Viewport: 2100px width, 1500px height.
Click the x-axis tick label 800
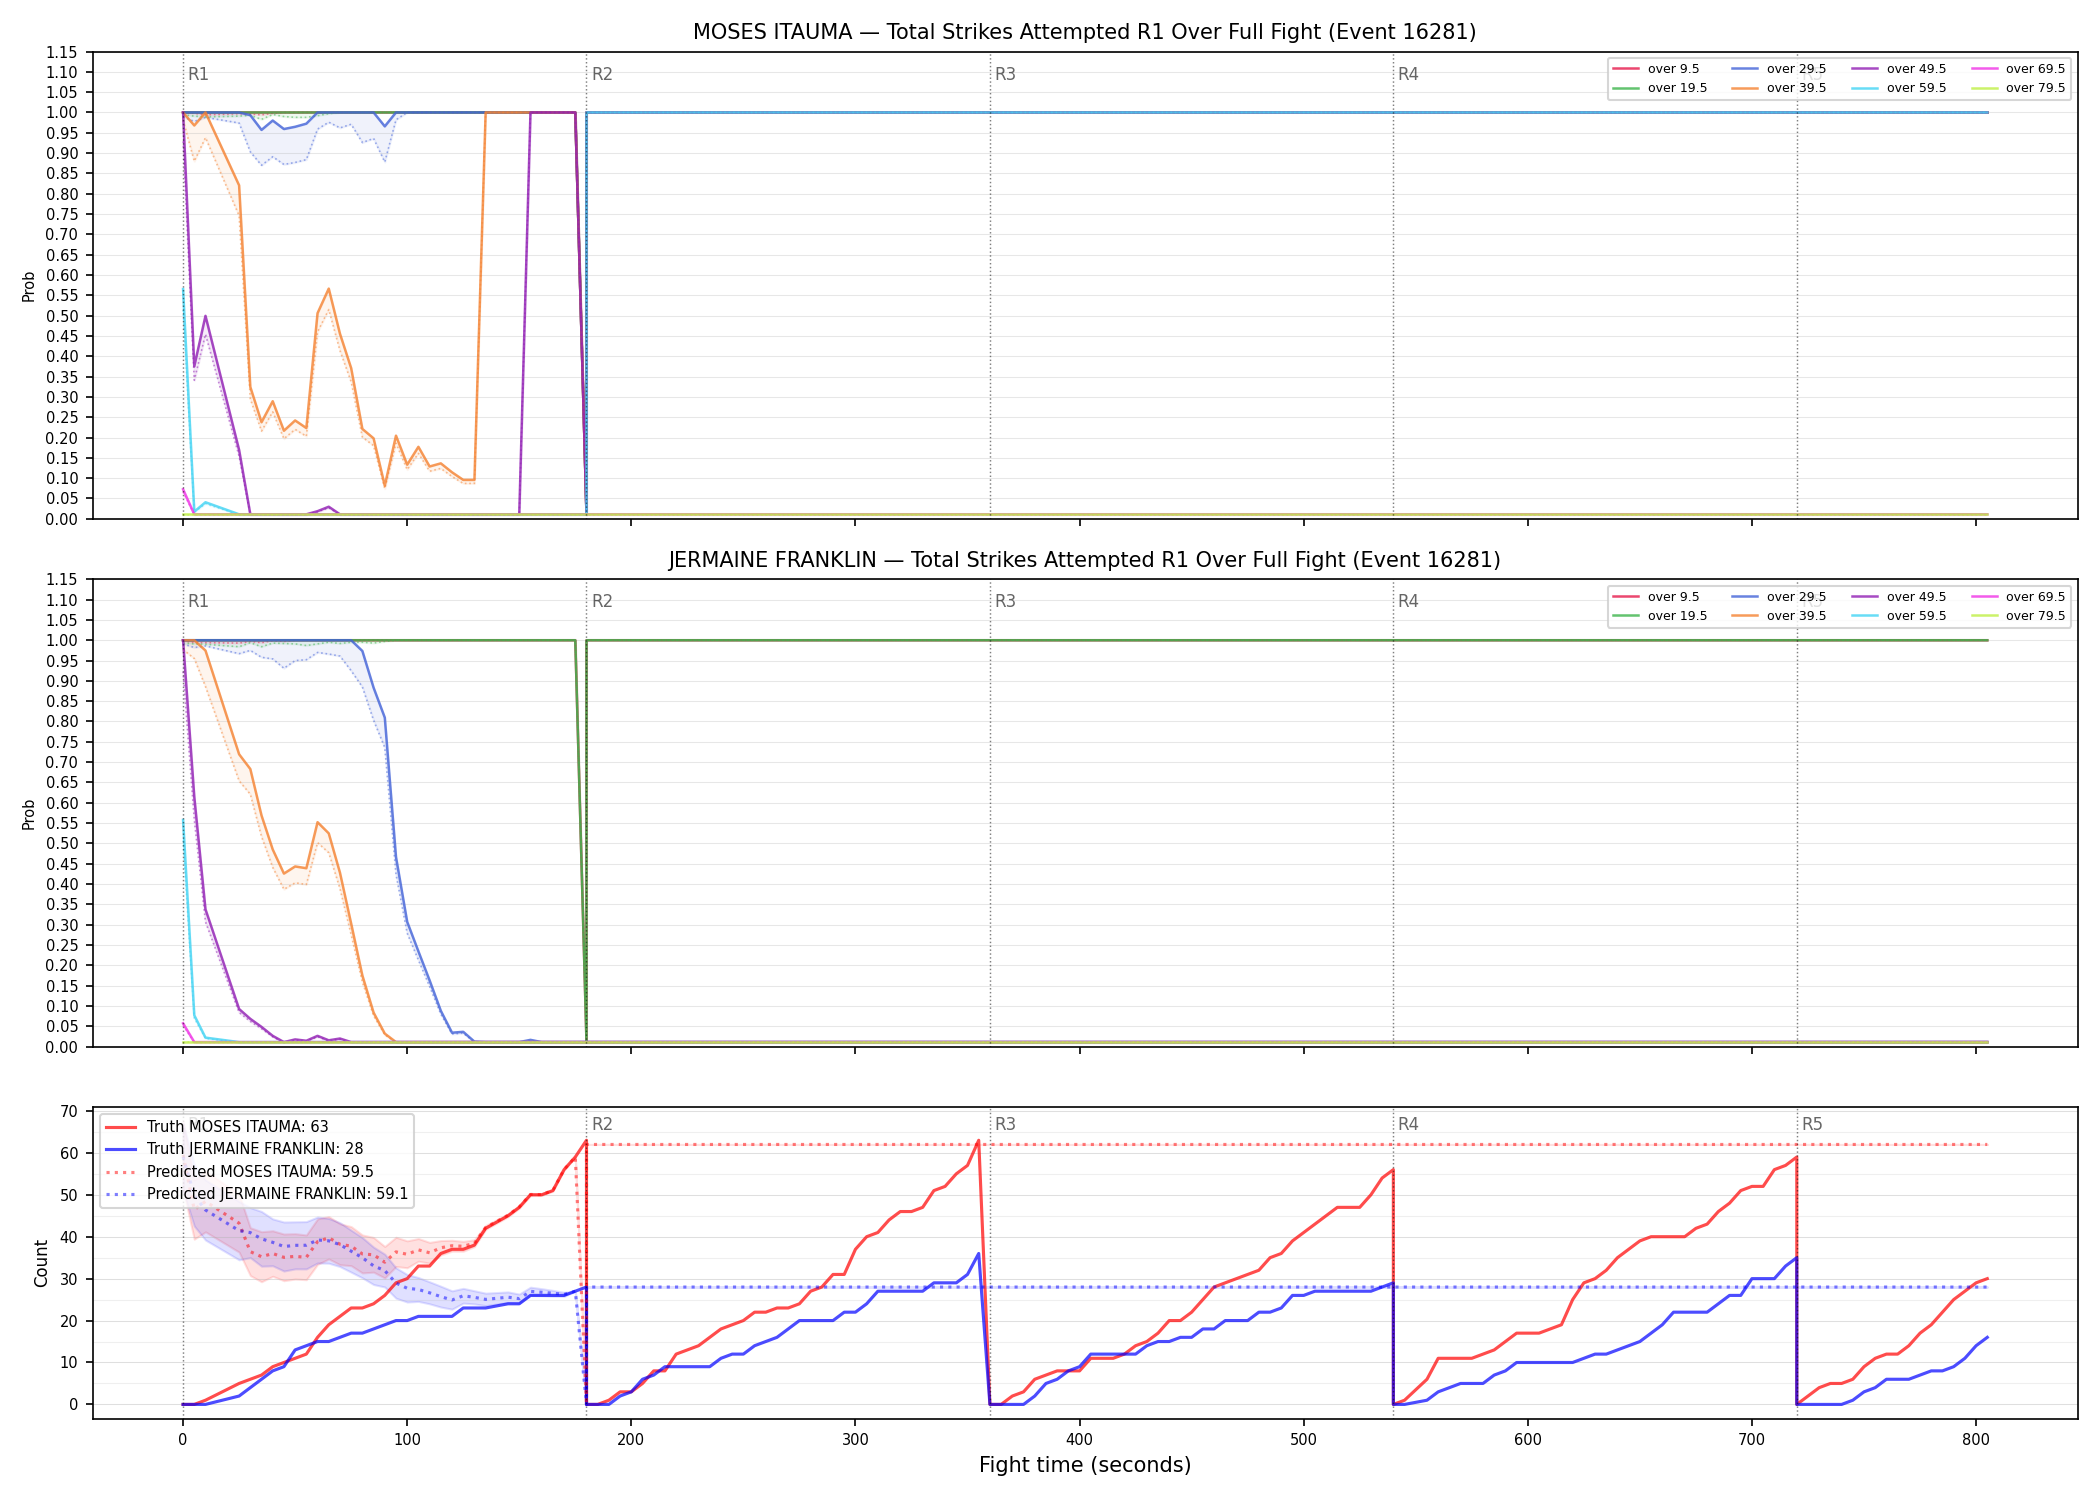click(1976, 1440)
